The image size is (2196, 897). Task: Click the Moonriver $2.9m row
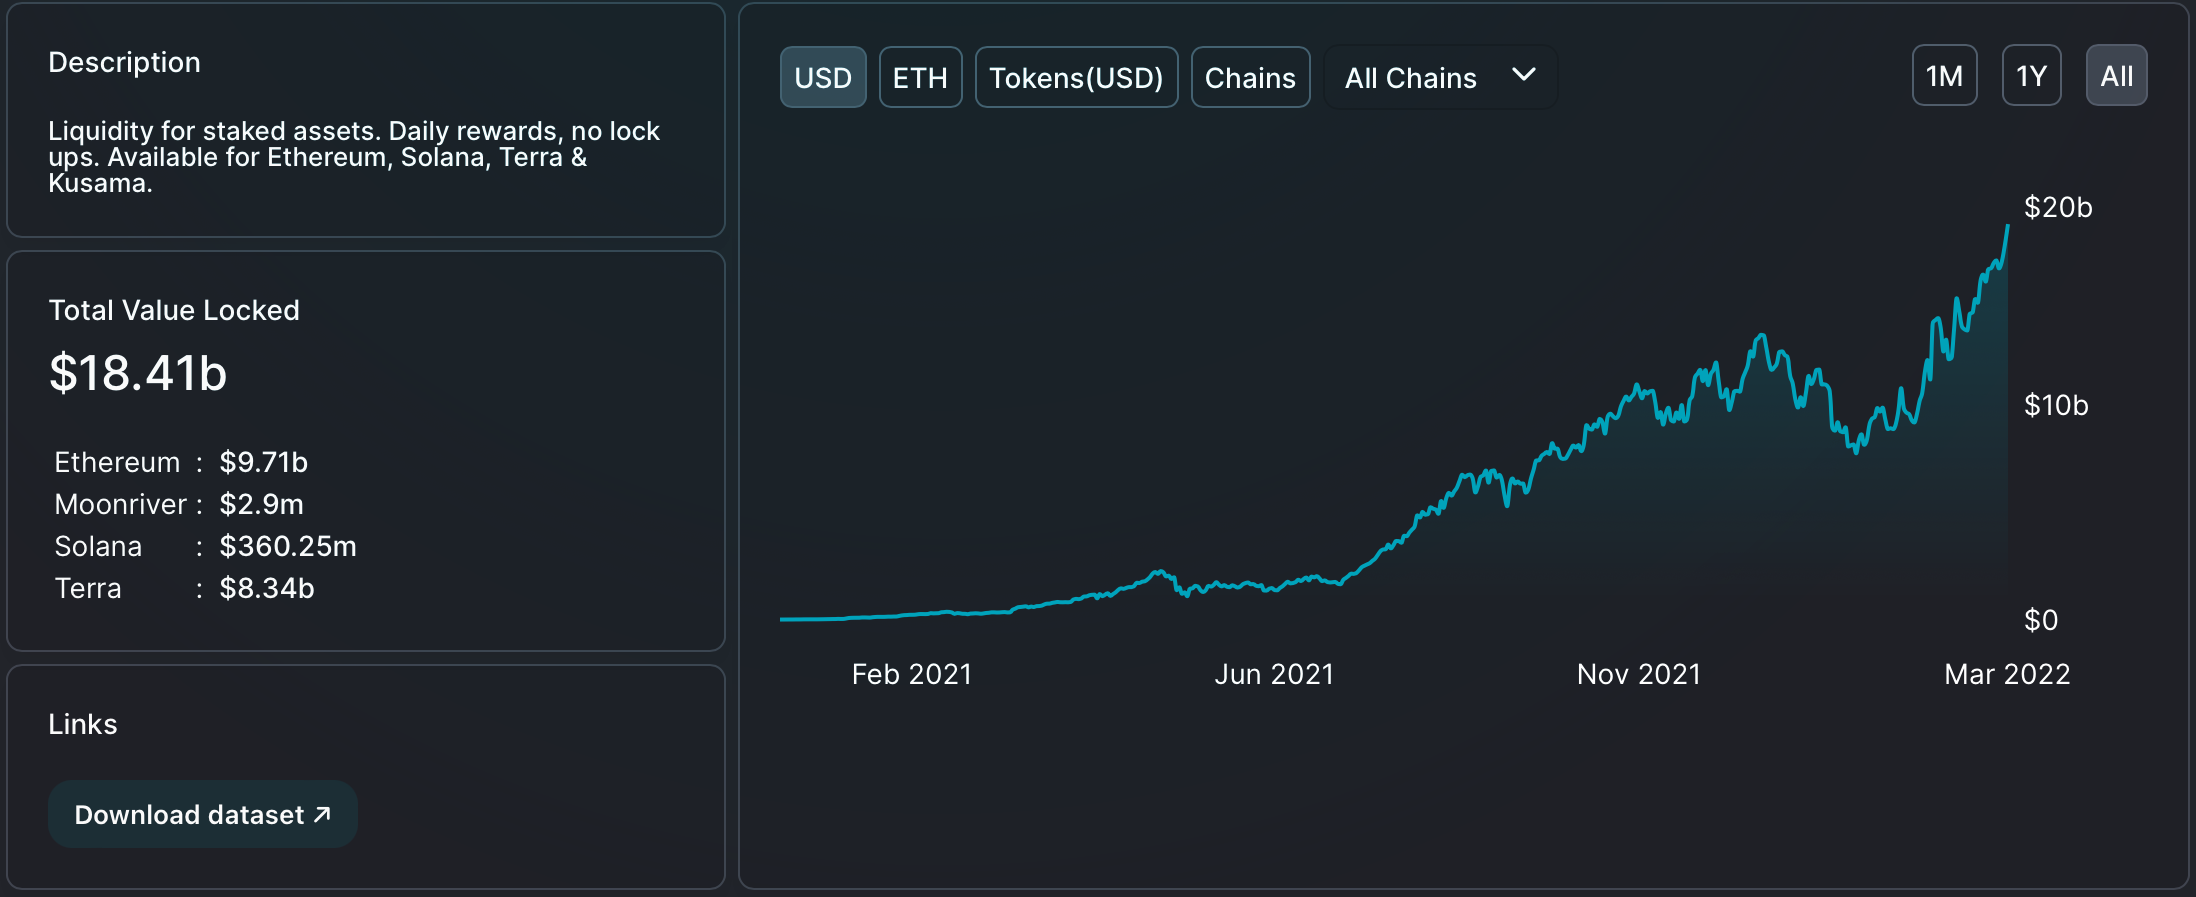click(179, 504)
